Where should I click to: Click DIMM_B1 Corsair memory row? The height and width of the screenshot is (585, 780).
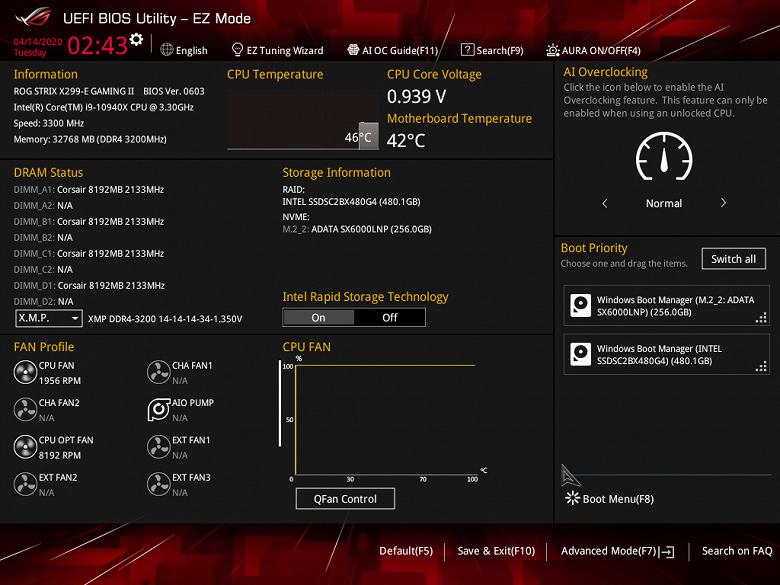click(x=89, y=221)
